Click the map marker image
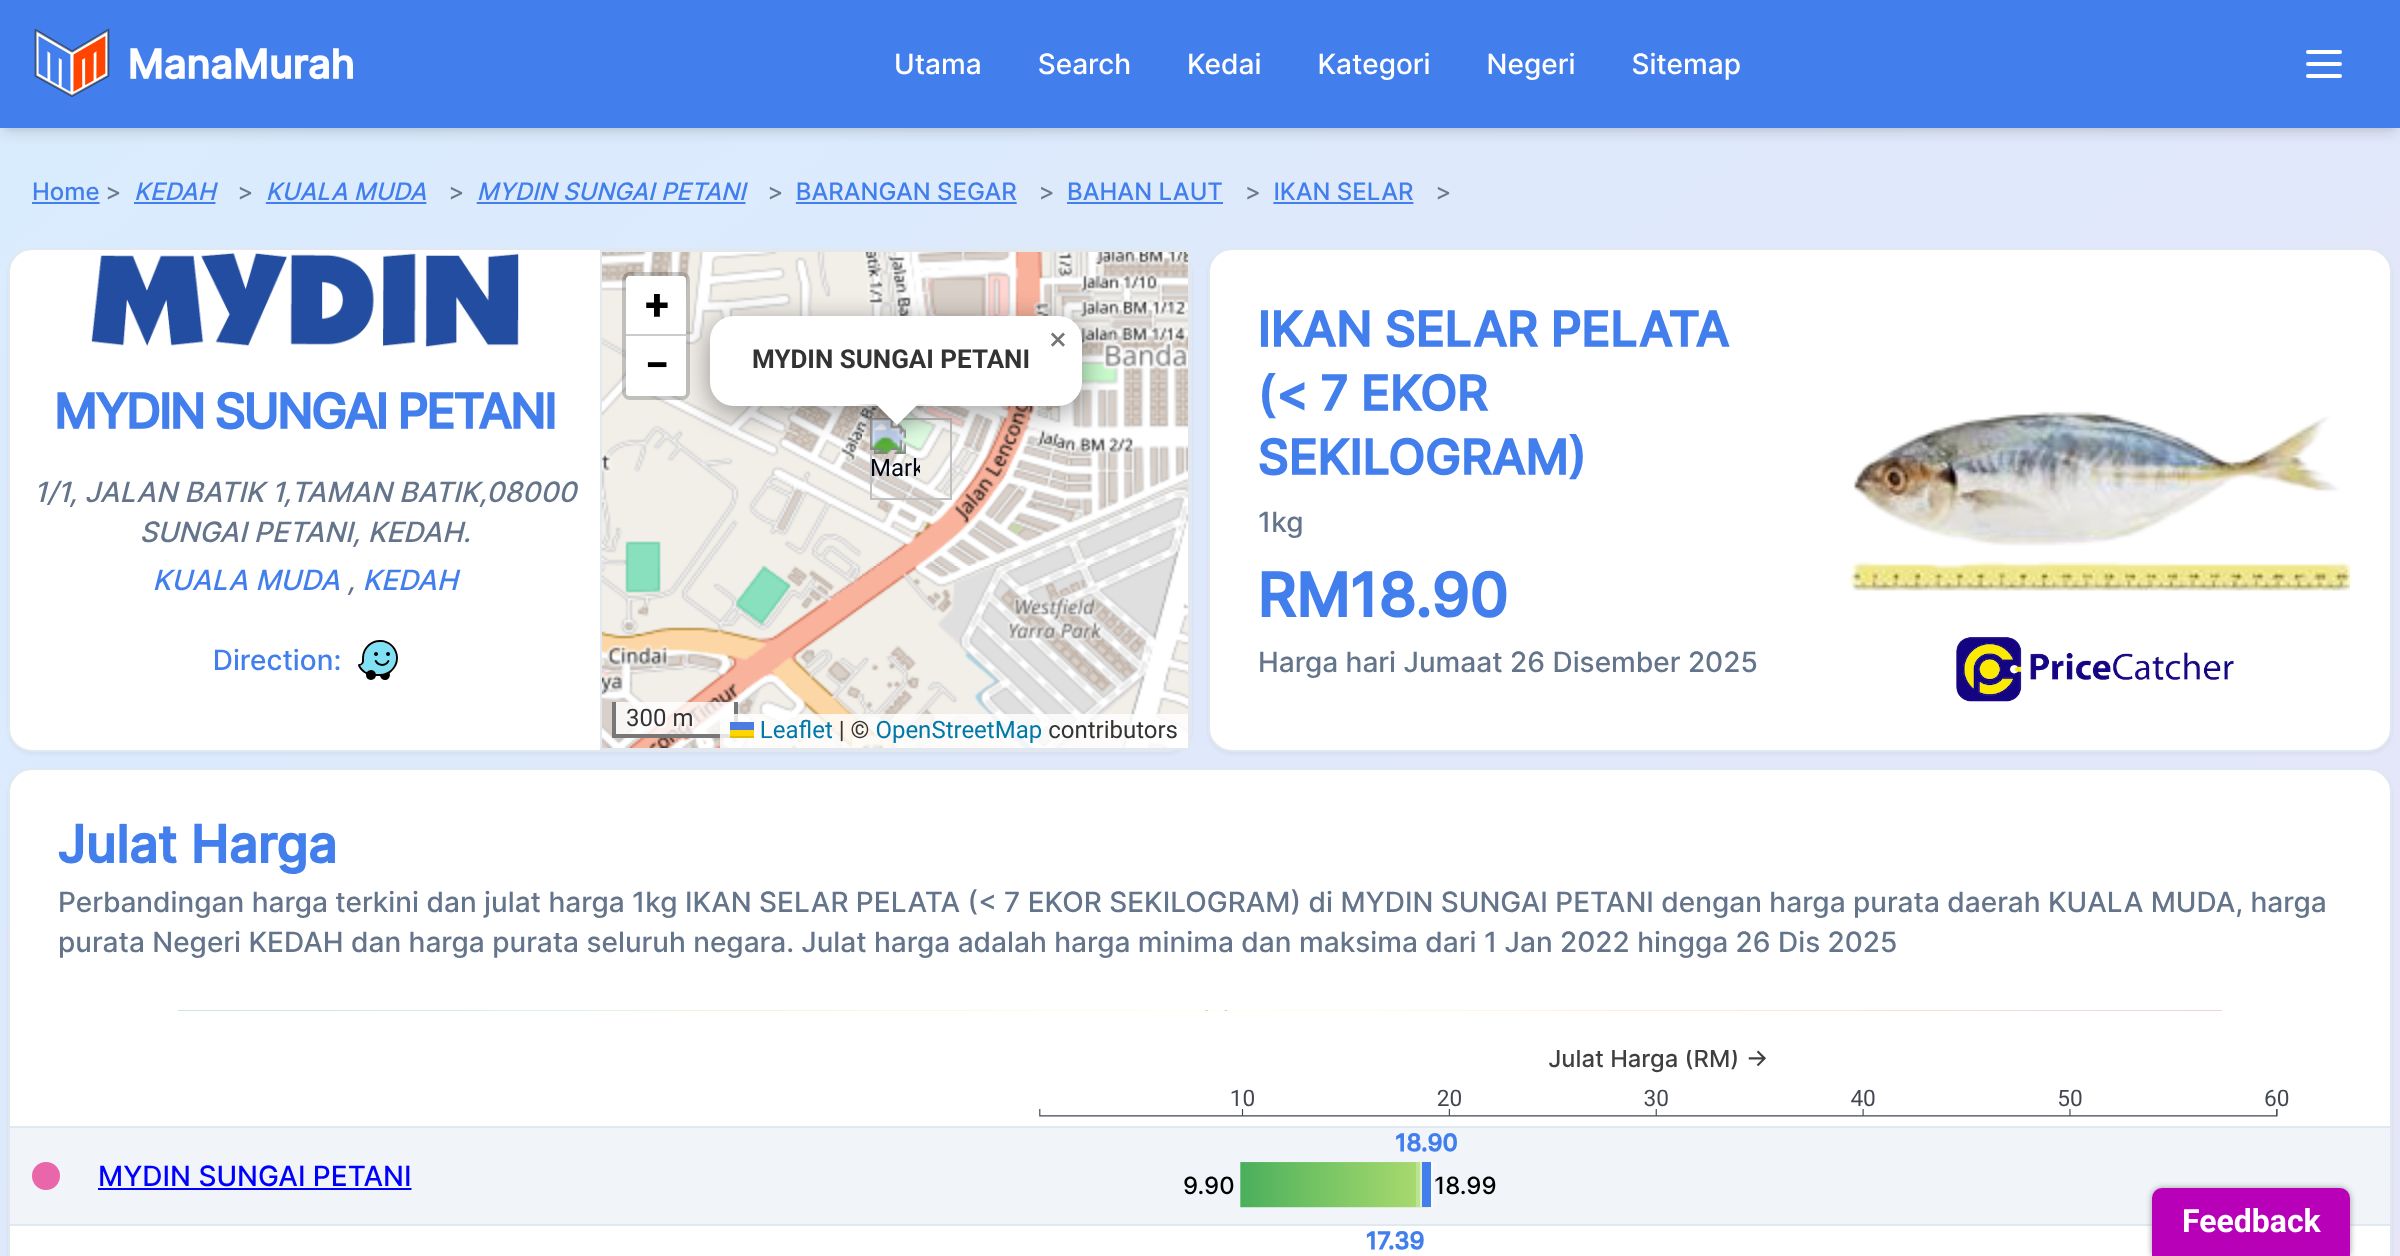This screenshot has width=2400, height=1256. tap(888, 440)
